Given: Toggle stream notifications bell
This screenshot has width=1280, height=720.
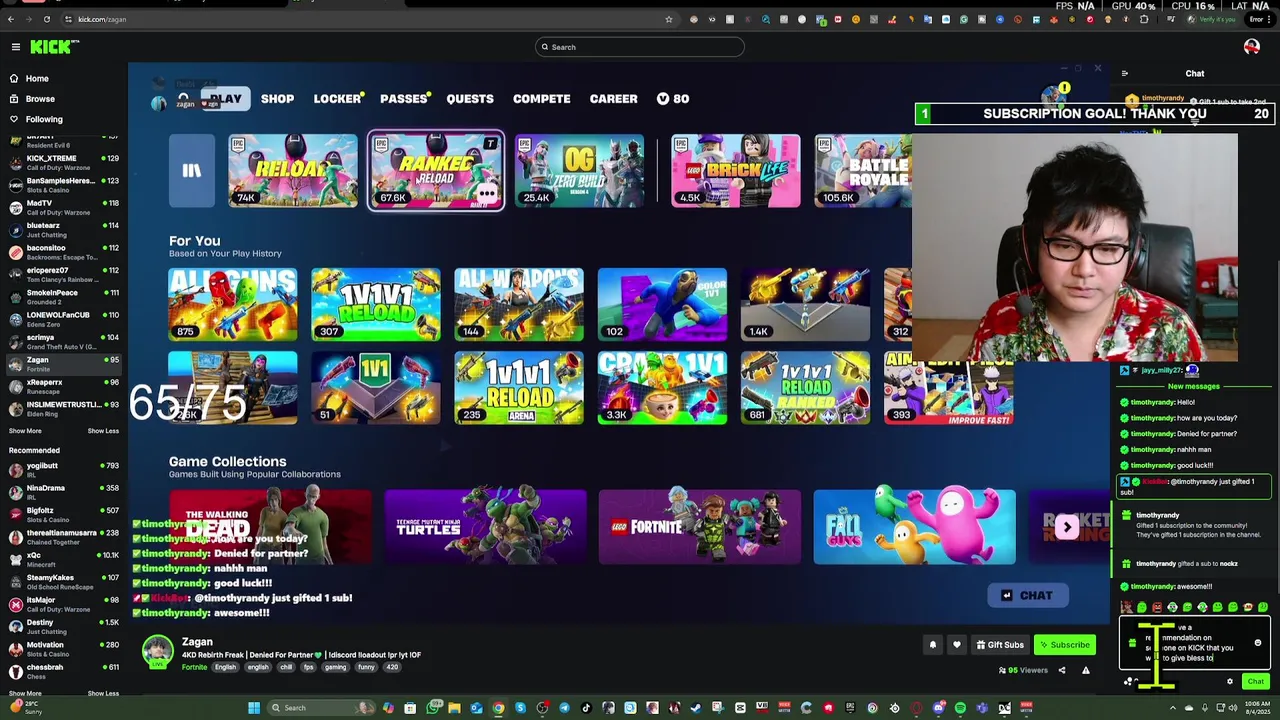Looking at the screenshot, I should point(932,645).
